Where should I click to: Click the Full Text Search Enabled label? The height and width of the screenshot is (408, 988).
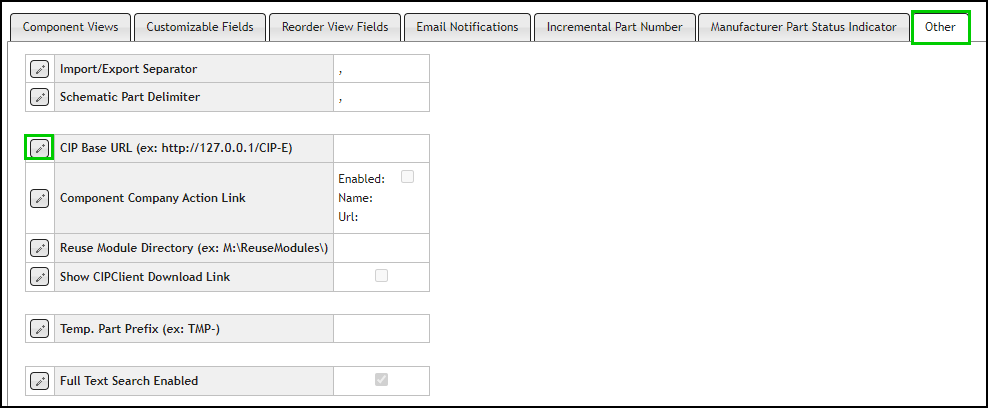click(129, 381)
